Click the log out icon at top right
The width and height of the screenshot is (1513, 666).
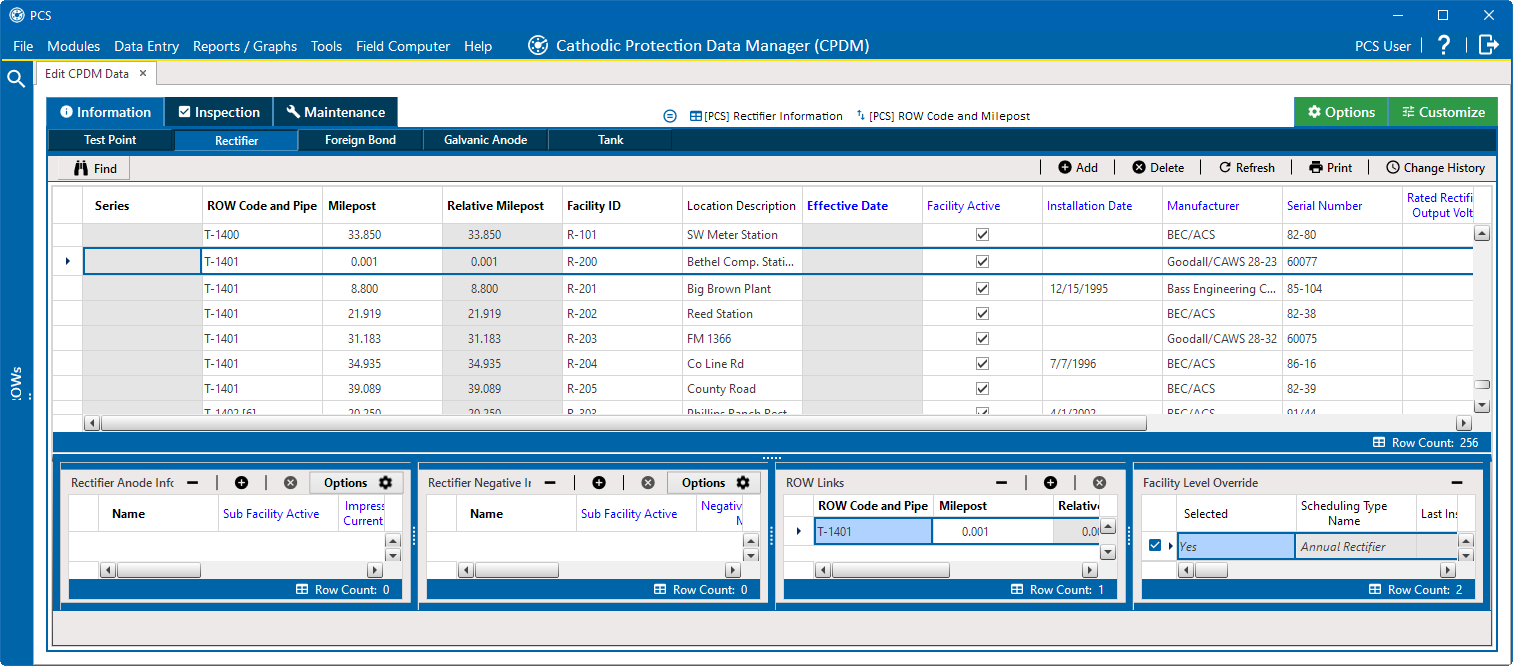click(1488, 45)
